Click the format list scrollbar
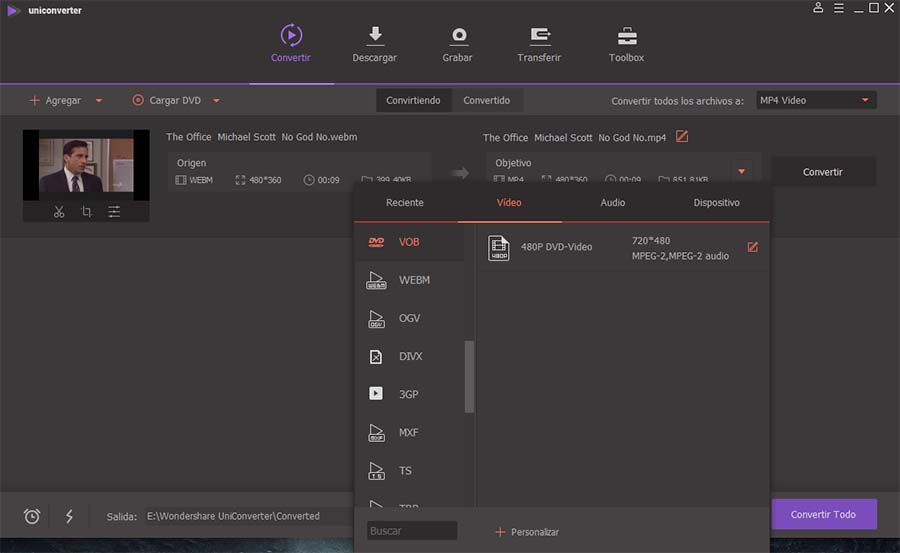The width and height of the screenshot is (900, 553). point(470,377)
